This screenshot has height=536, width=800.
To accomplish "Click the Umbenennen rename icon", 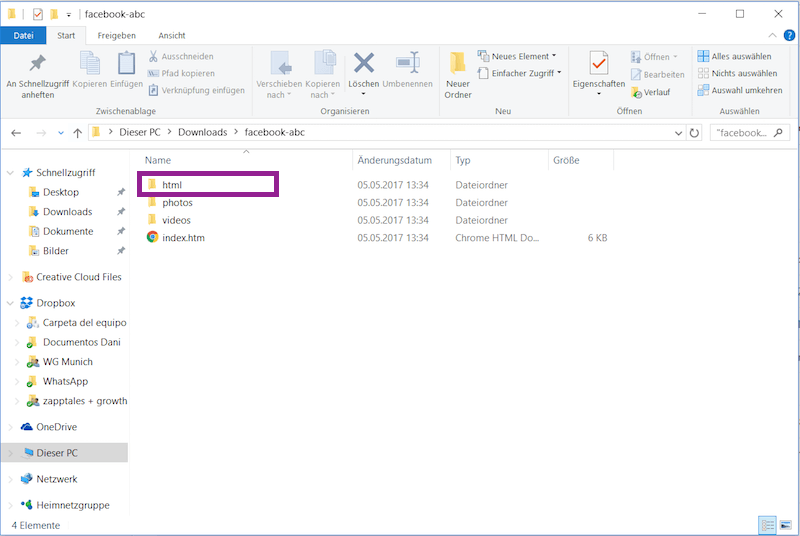I will pos(408,63).
